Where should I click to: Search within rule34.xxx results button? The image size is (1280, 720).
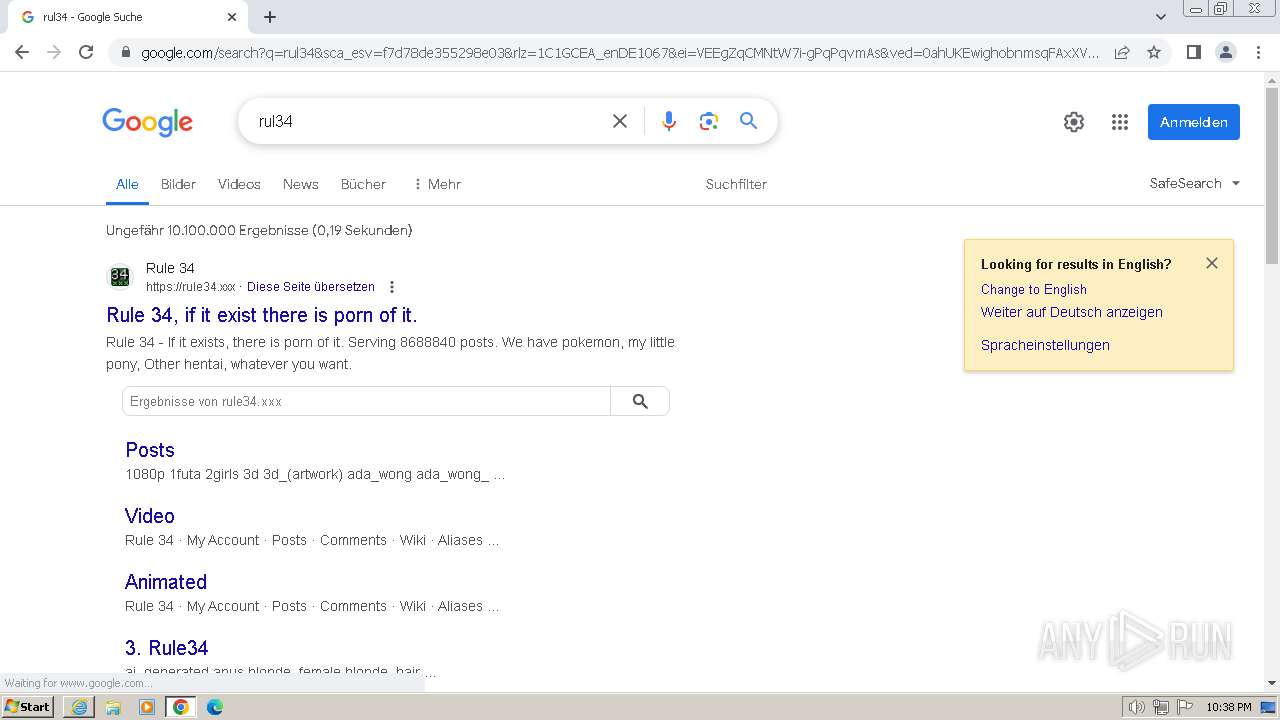click(640, 401)
